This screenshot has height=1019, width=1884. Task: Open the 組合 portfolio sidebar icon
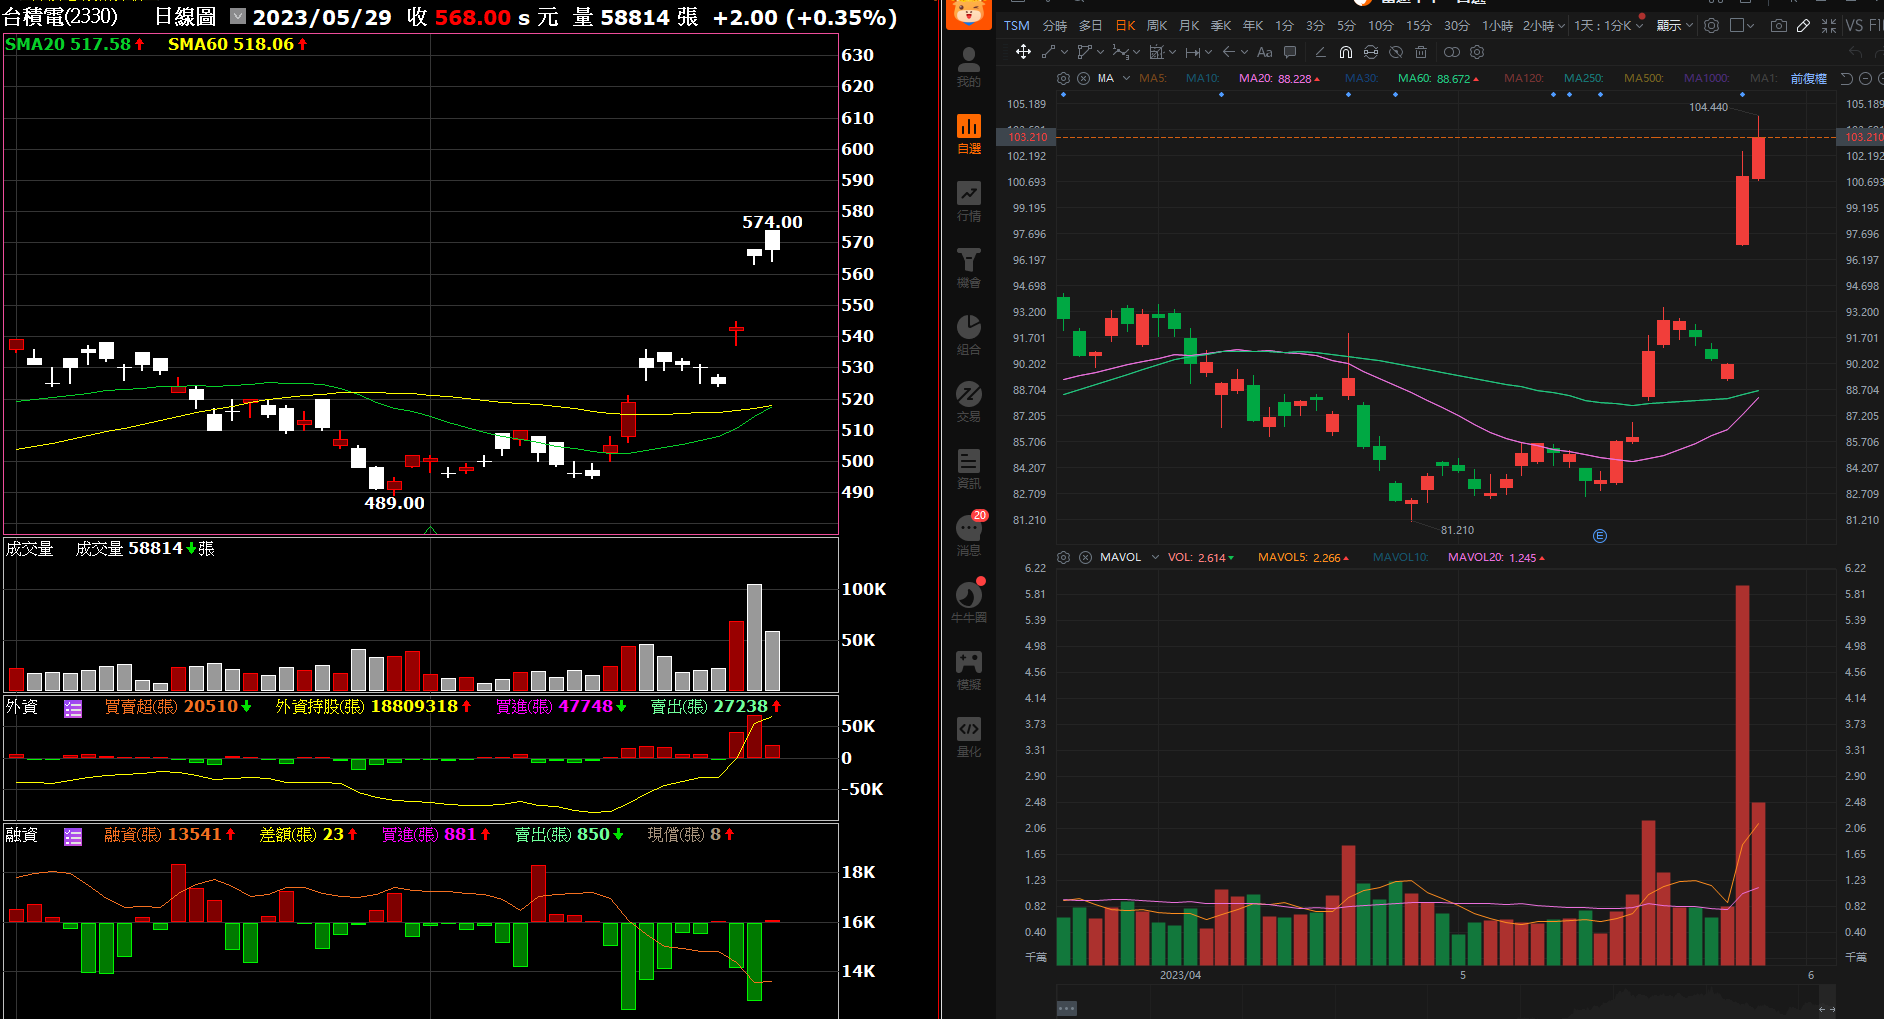(x=968, y=334)
